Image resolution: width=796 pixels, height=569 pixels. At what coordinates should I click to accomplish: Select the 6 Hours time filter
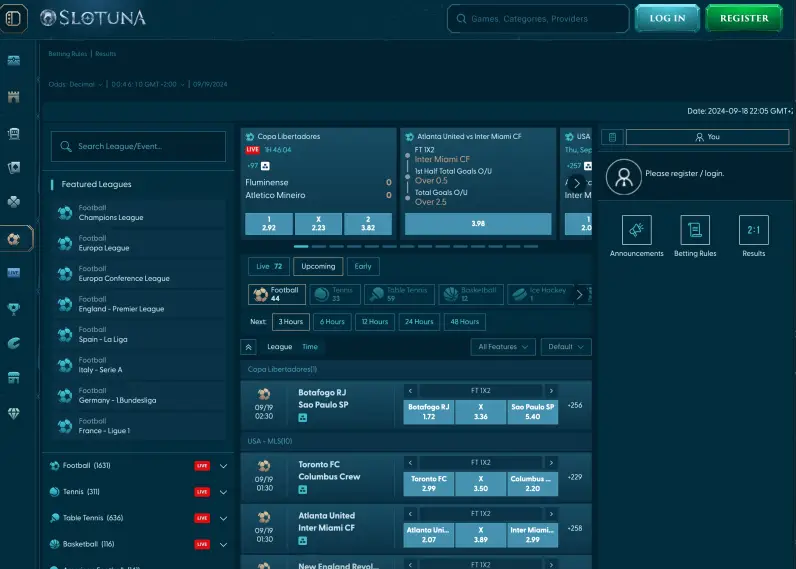(x=331, y=322)
